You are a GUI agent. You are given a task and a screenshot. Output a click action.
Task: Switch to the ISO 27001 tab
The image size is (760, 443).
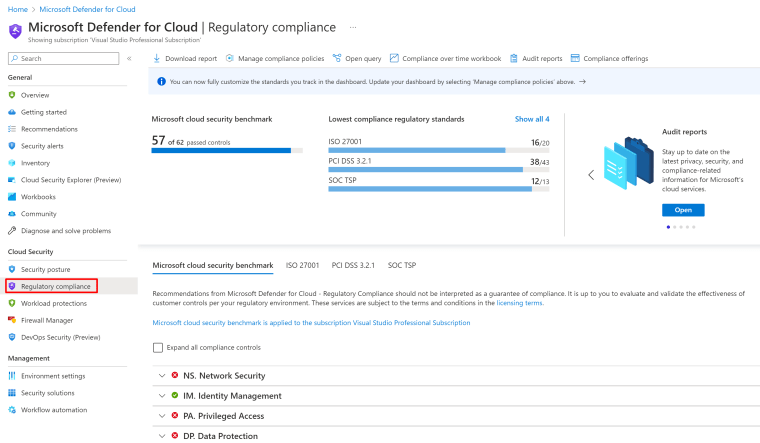click(x=302, y=265)
